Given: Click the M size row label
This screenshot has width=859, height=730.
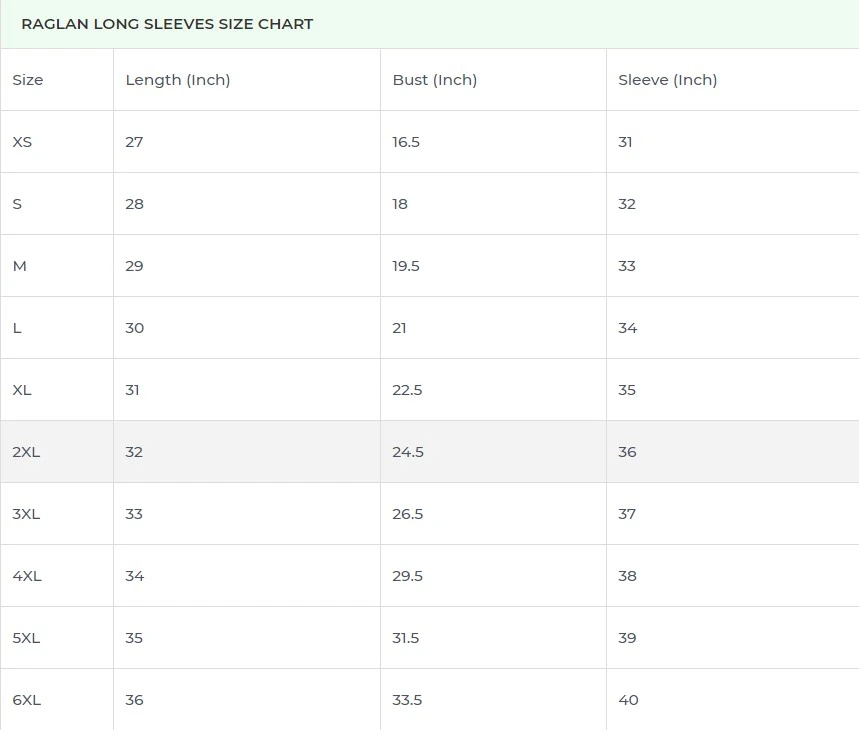Looking at the screenshot, I should pyautogui.click(x=19, y=266).
